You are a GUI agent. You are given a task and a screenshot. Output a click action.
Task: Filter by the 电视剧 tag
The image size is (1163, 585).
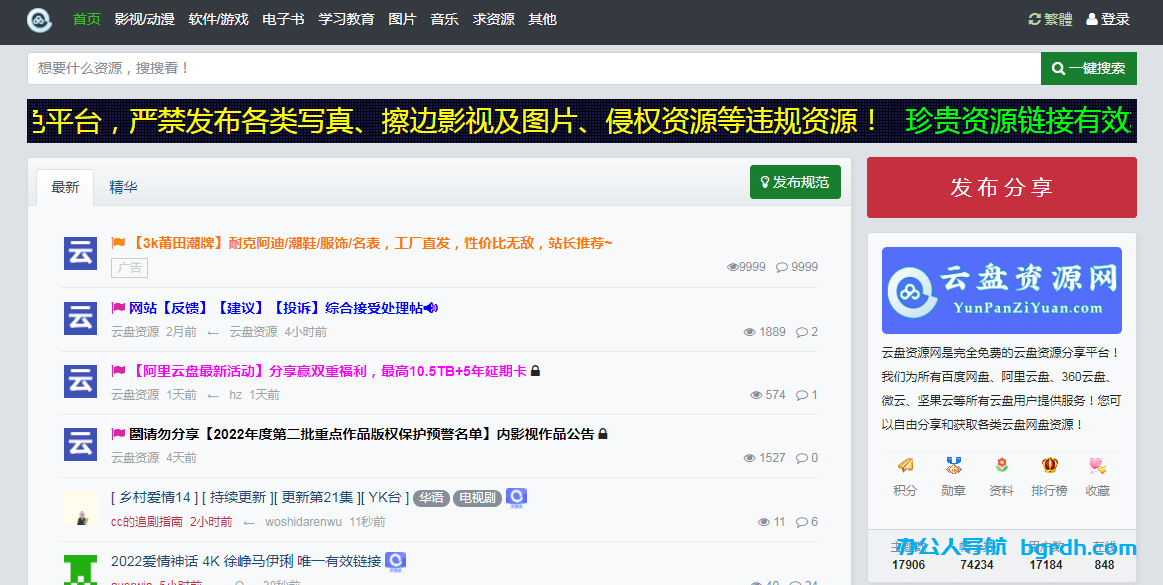point(477,498)
